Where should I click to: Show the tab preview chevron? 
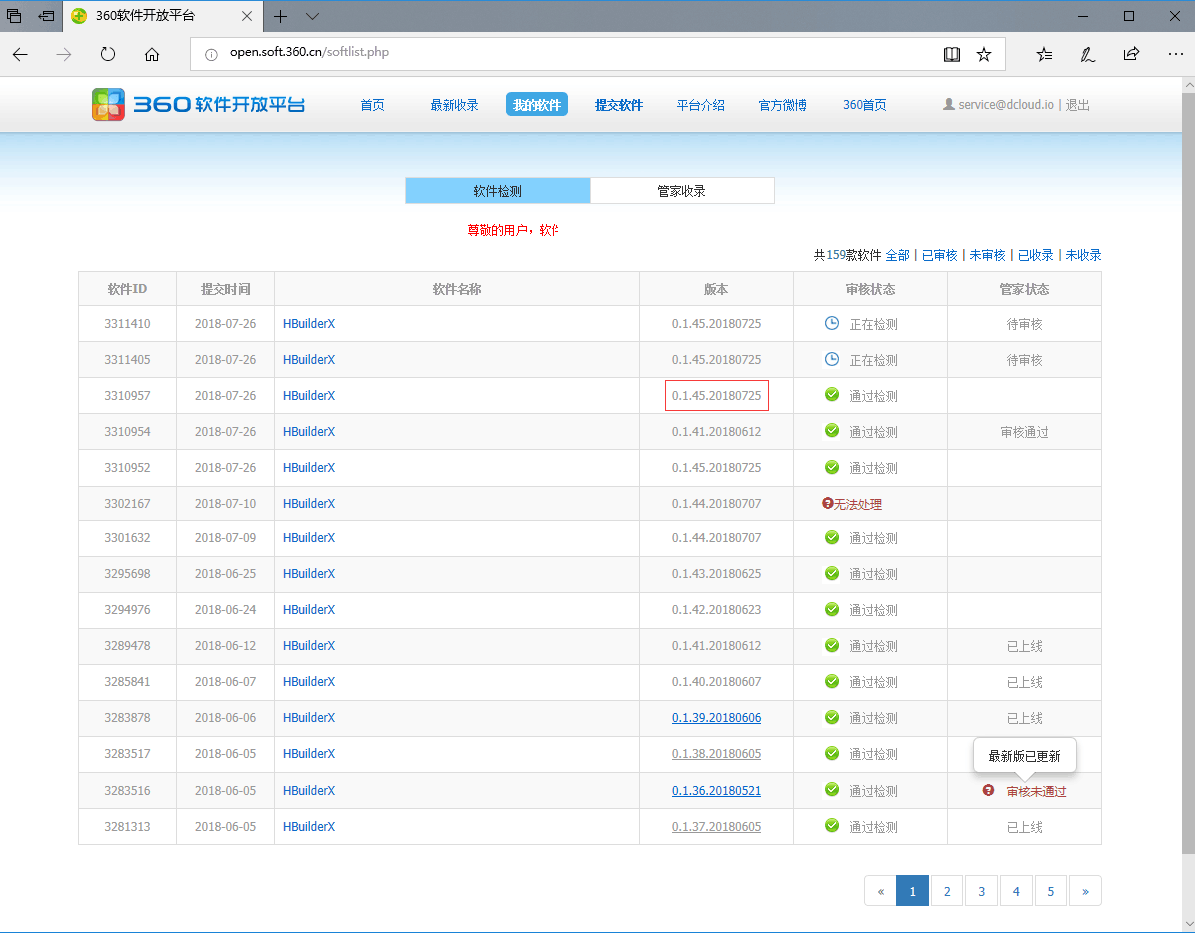pos(312,16)
